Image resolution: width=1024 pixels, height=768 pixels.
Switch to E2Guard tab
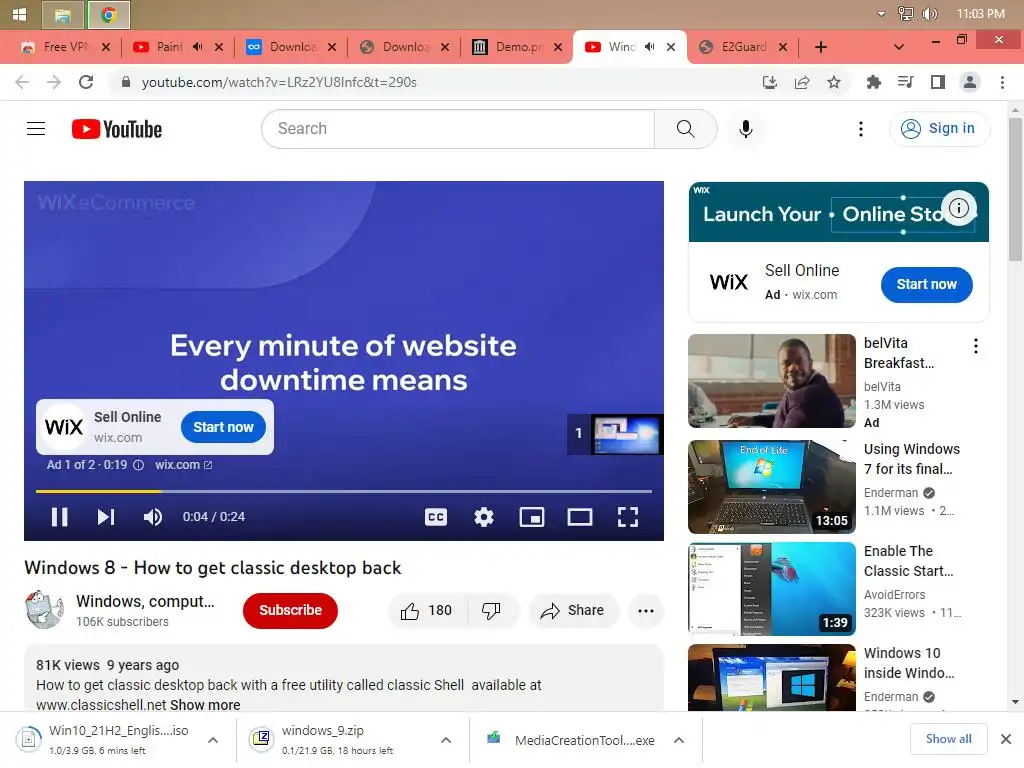(744, 47)
